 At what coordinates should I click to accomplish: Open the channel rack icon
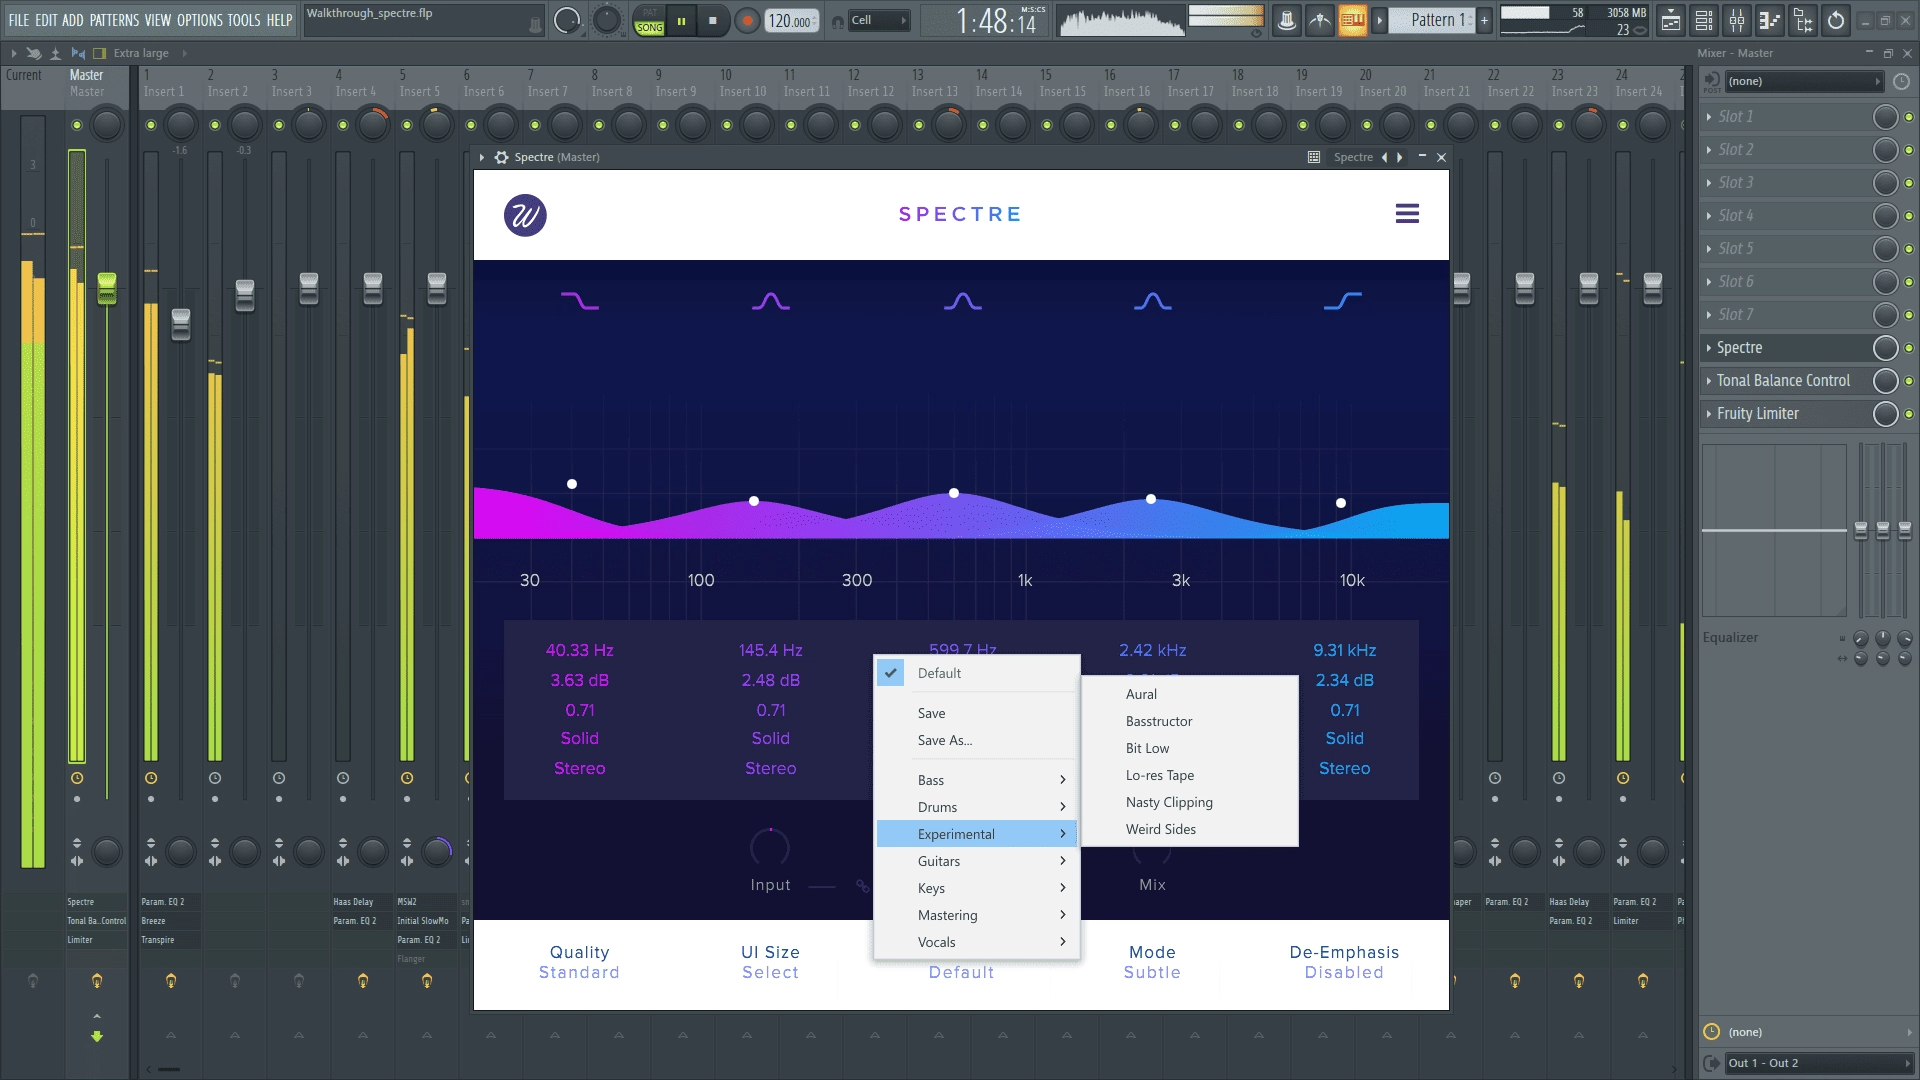(1705, 20)
